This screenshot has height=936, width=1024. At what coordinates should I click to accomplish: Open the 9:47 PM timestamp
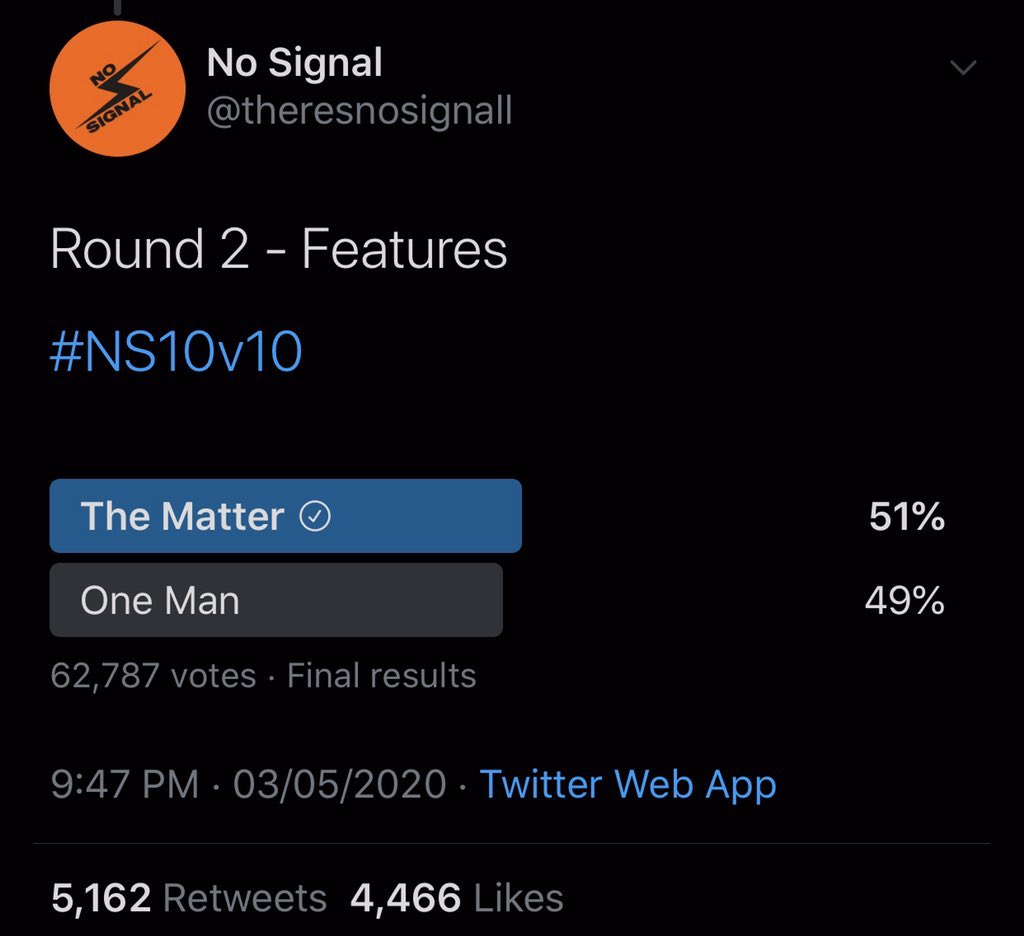click(124, 784)
